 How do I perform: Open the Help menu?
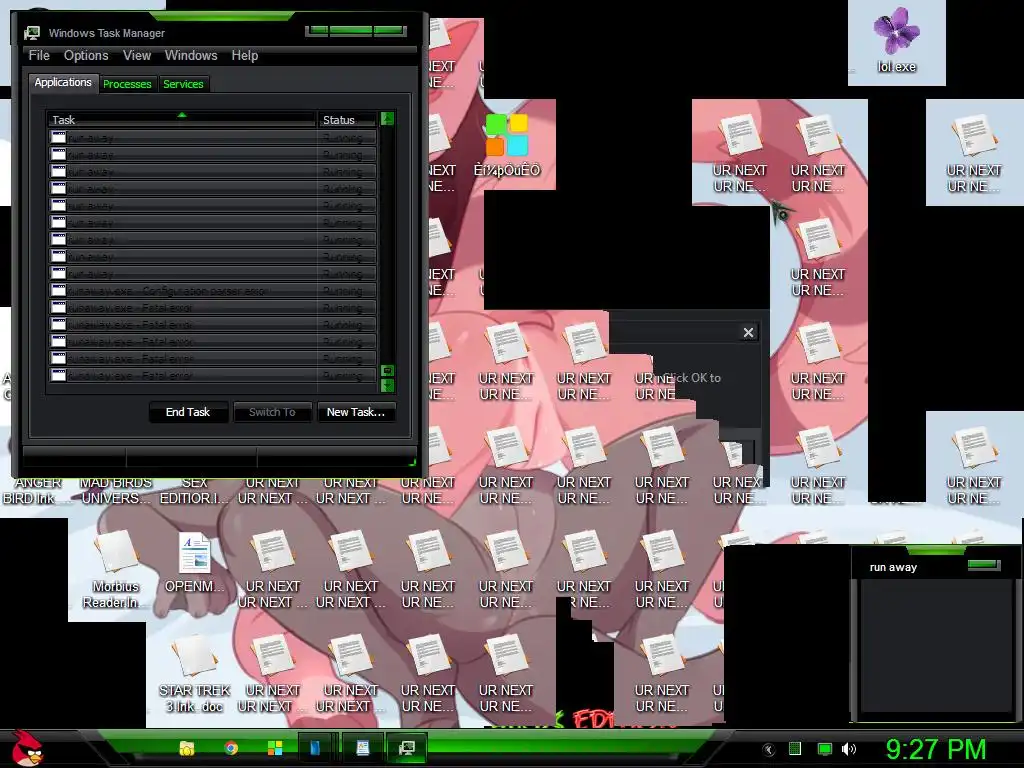coord(245,56)
